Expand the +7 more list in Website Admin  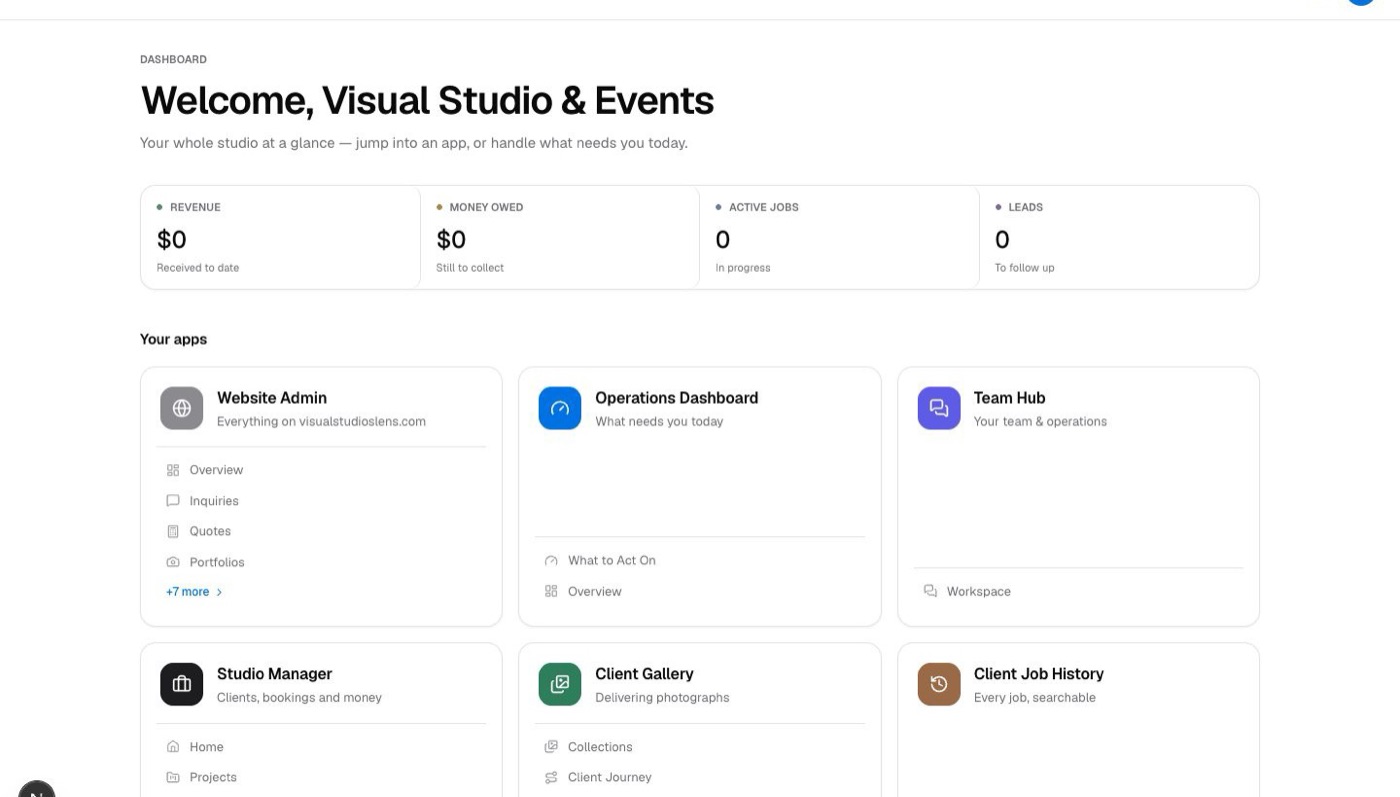194,592
